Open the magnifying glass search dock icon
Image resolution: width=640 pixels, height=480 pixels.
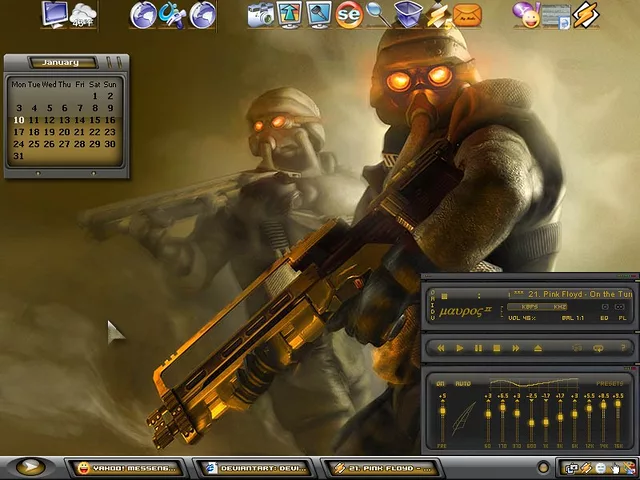378,14
